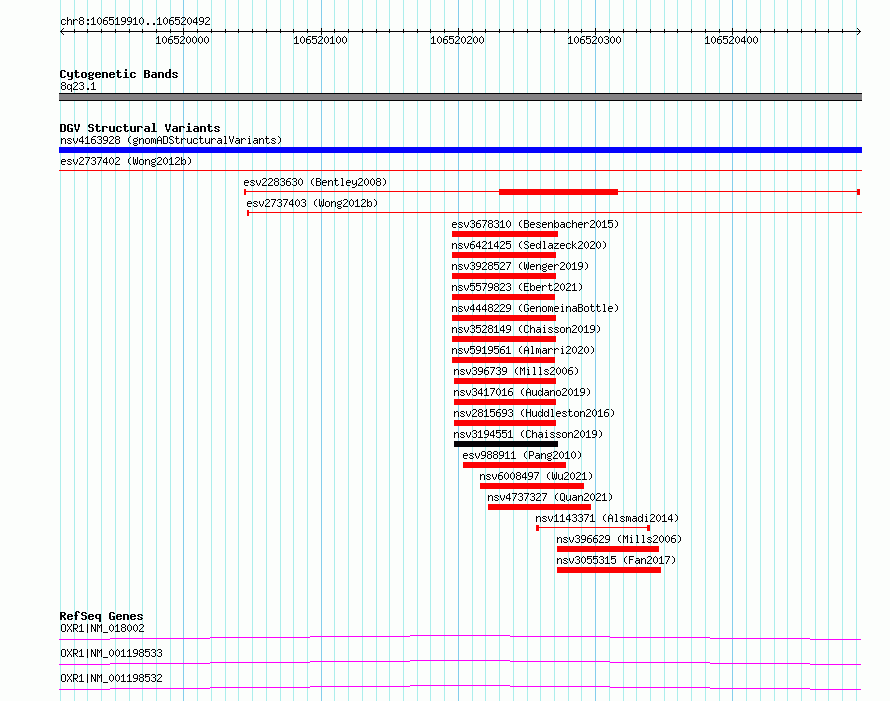The height and width of the screenshot is (701, 890).
Task: Click the RefSeq Genes track title
Action: [101, 616]
